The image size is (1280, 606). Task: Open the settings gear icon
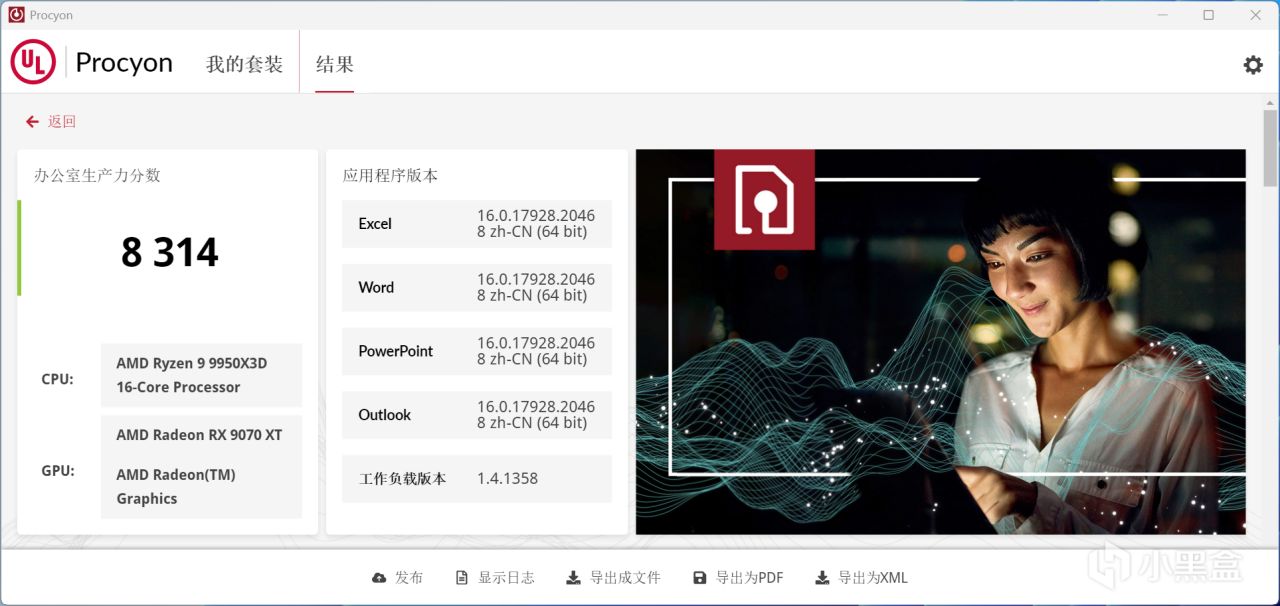coord(1253,65)
